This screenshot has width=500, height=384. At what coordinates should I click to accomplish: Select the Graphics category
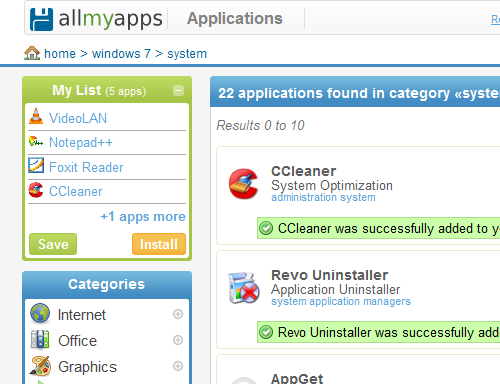(x=87, y=367)
